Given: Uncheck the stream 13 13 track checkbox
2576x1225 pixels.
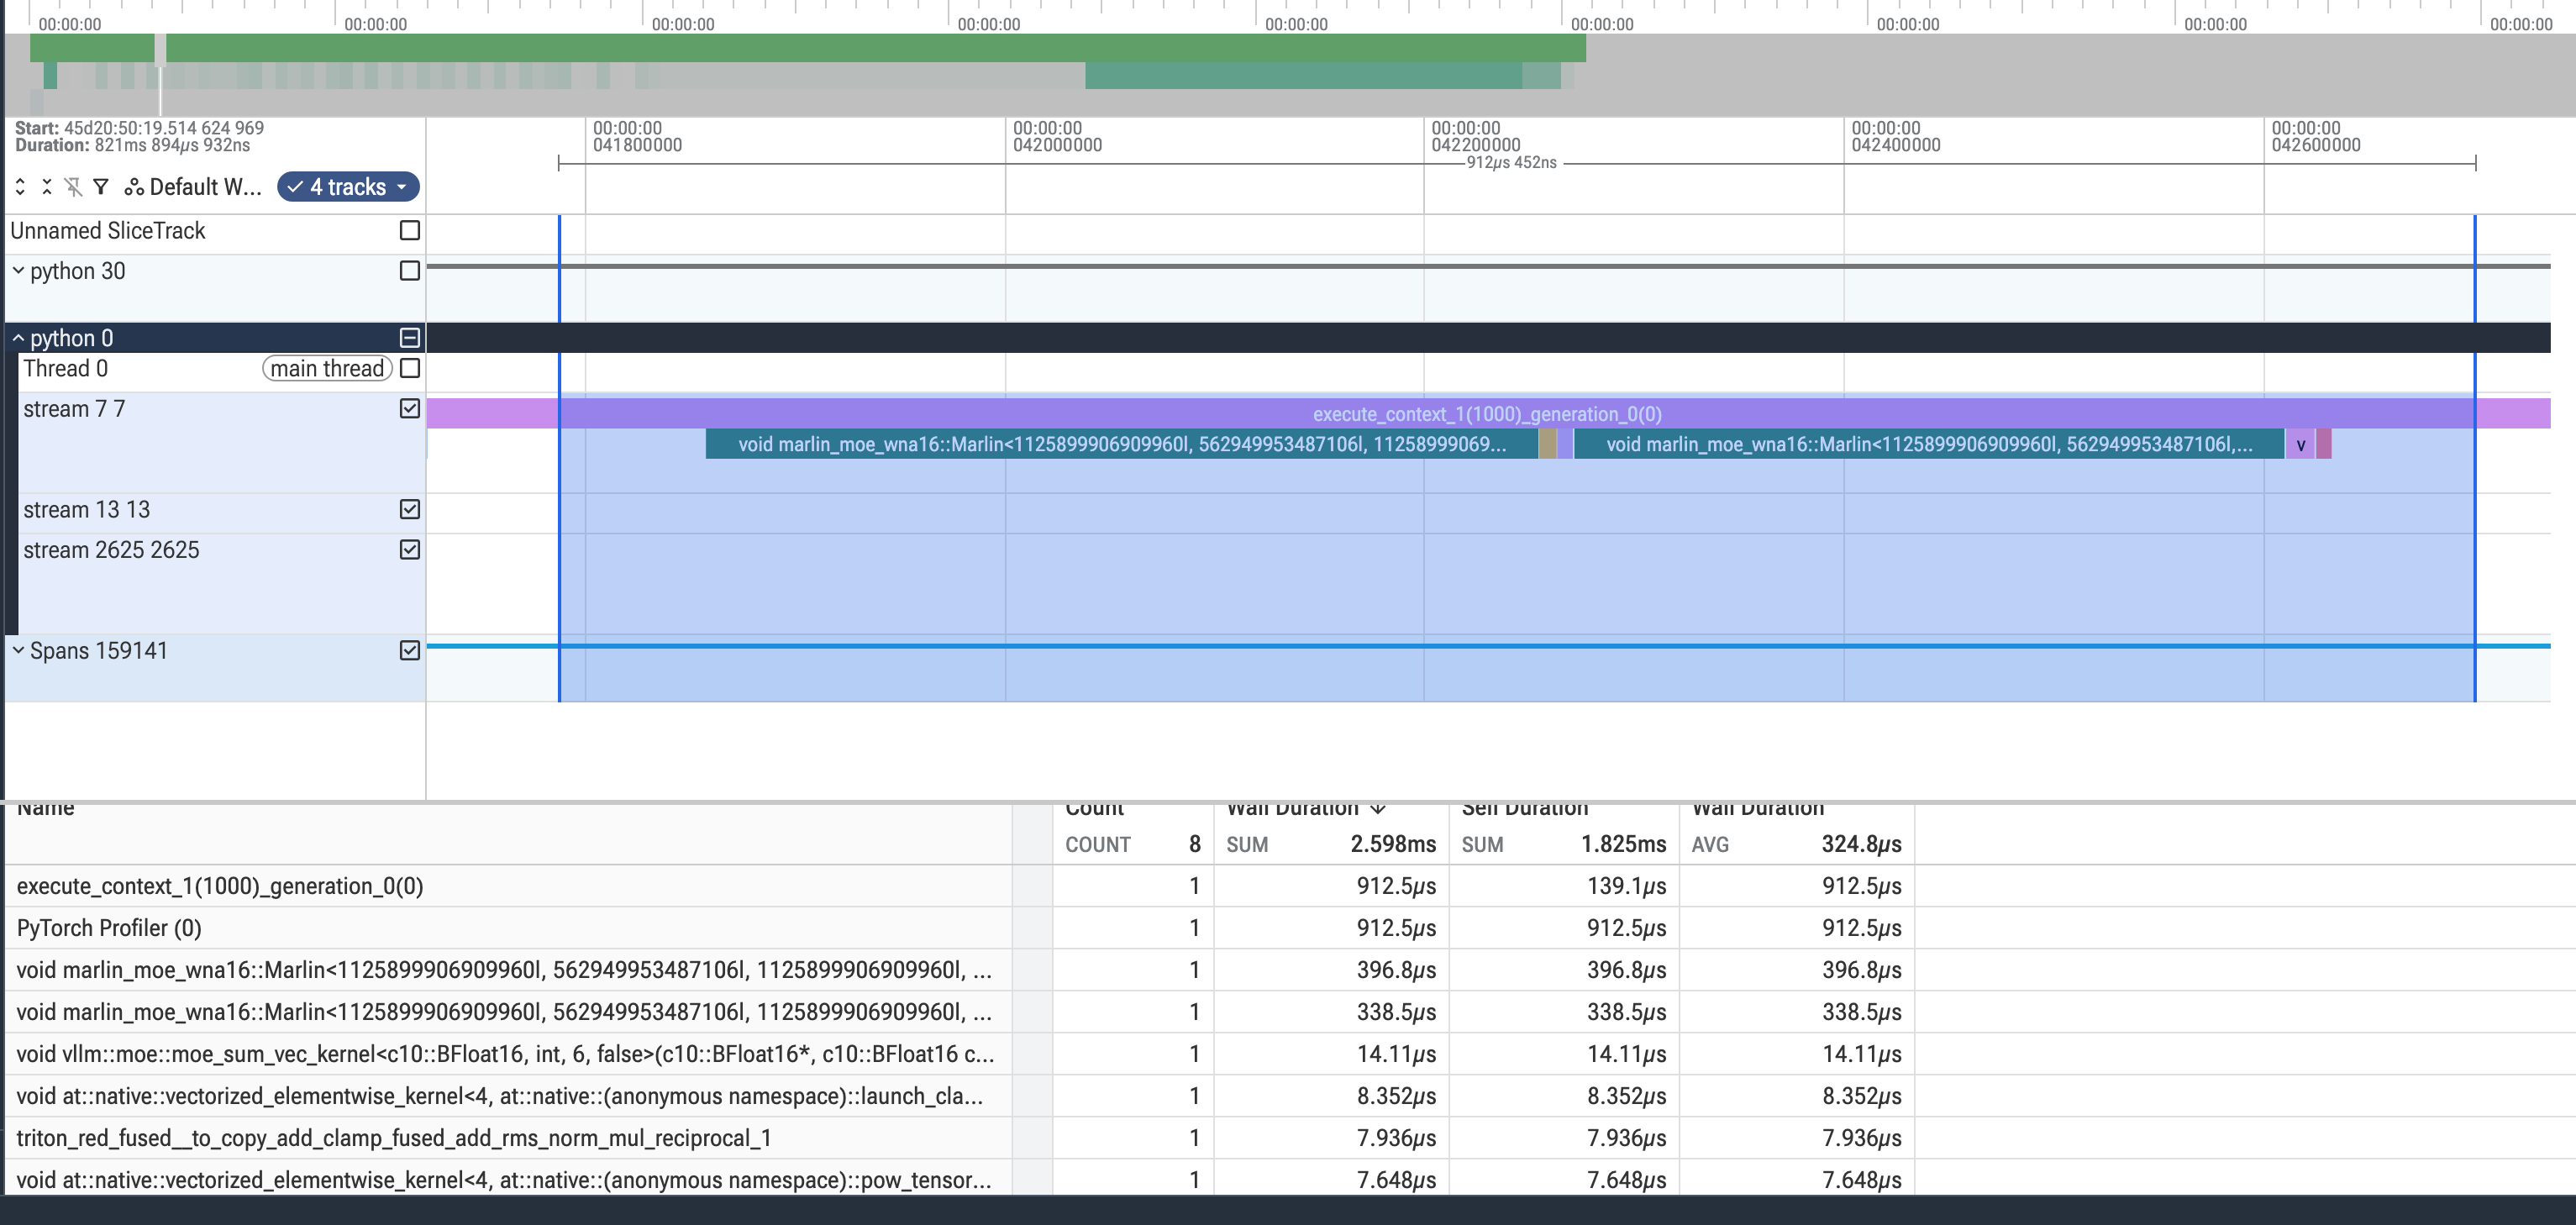Looking at the screenshot, I should click(x=409, y=509).
